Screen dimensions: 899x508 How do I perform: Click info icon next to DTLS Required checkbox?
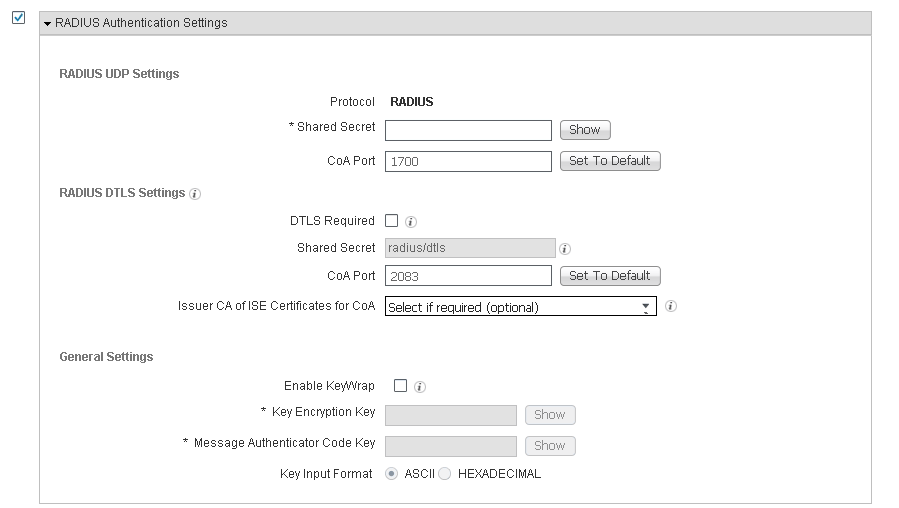411,222
